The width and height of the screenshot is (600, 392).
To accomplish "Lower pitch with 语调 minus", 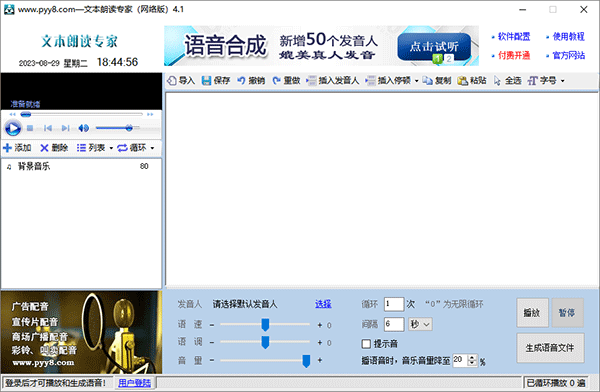I will click(212, 342).
